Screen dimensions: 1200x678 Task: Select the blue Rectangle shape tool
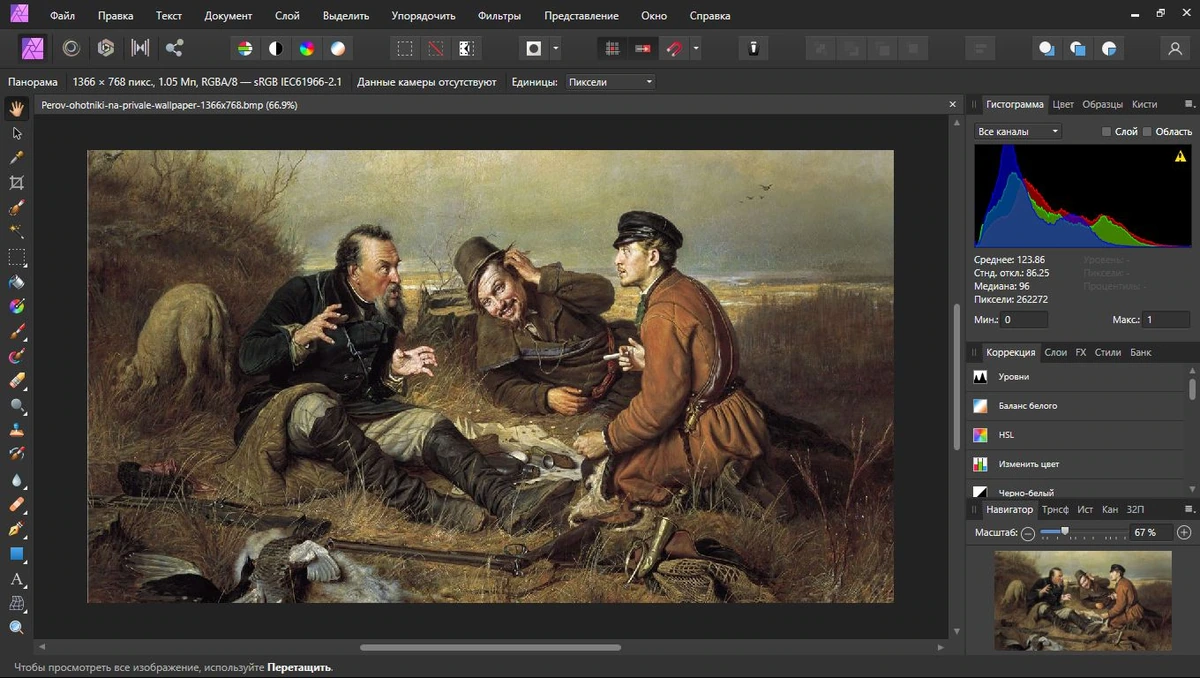pos(16,554)
